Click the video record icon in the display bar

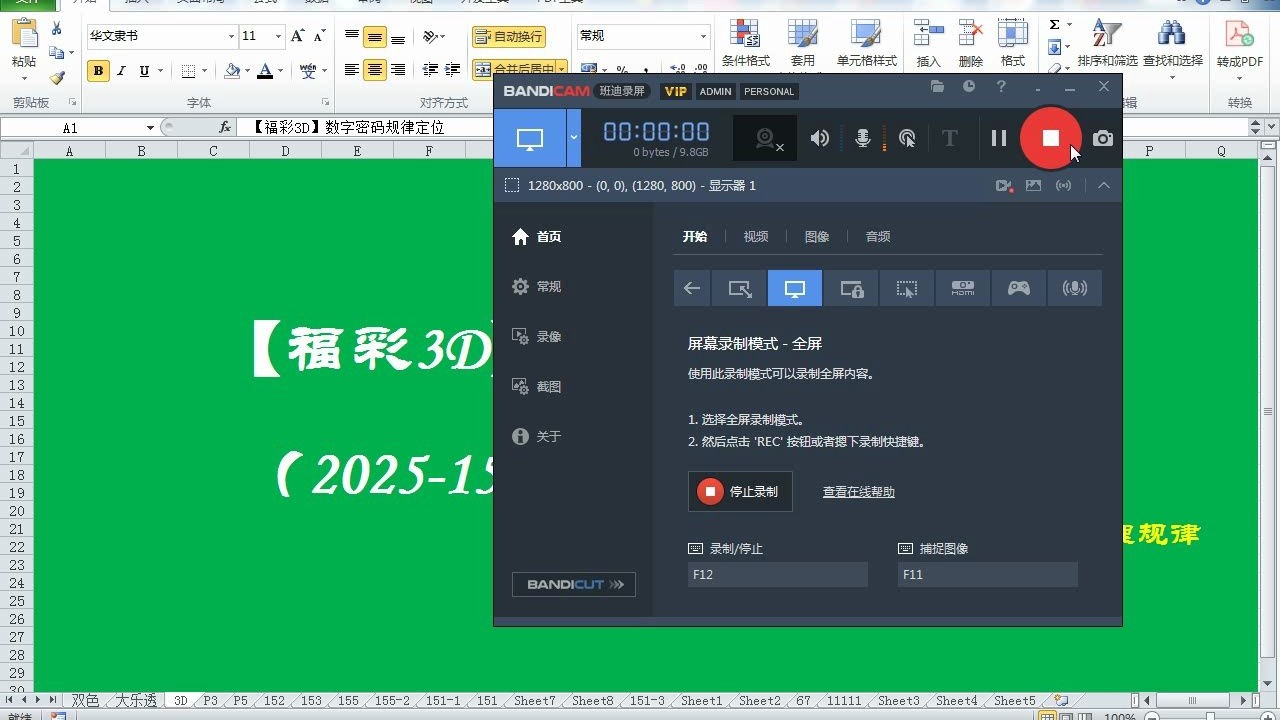click(x=1004, y=185)
